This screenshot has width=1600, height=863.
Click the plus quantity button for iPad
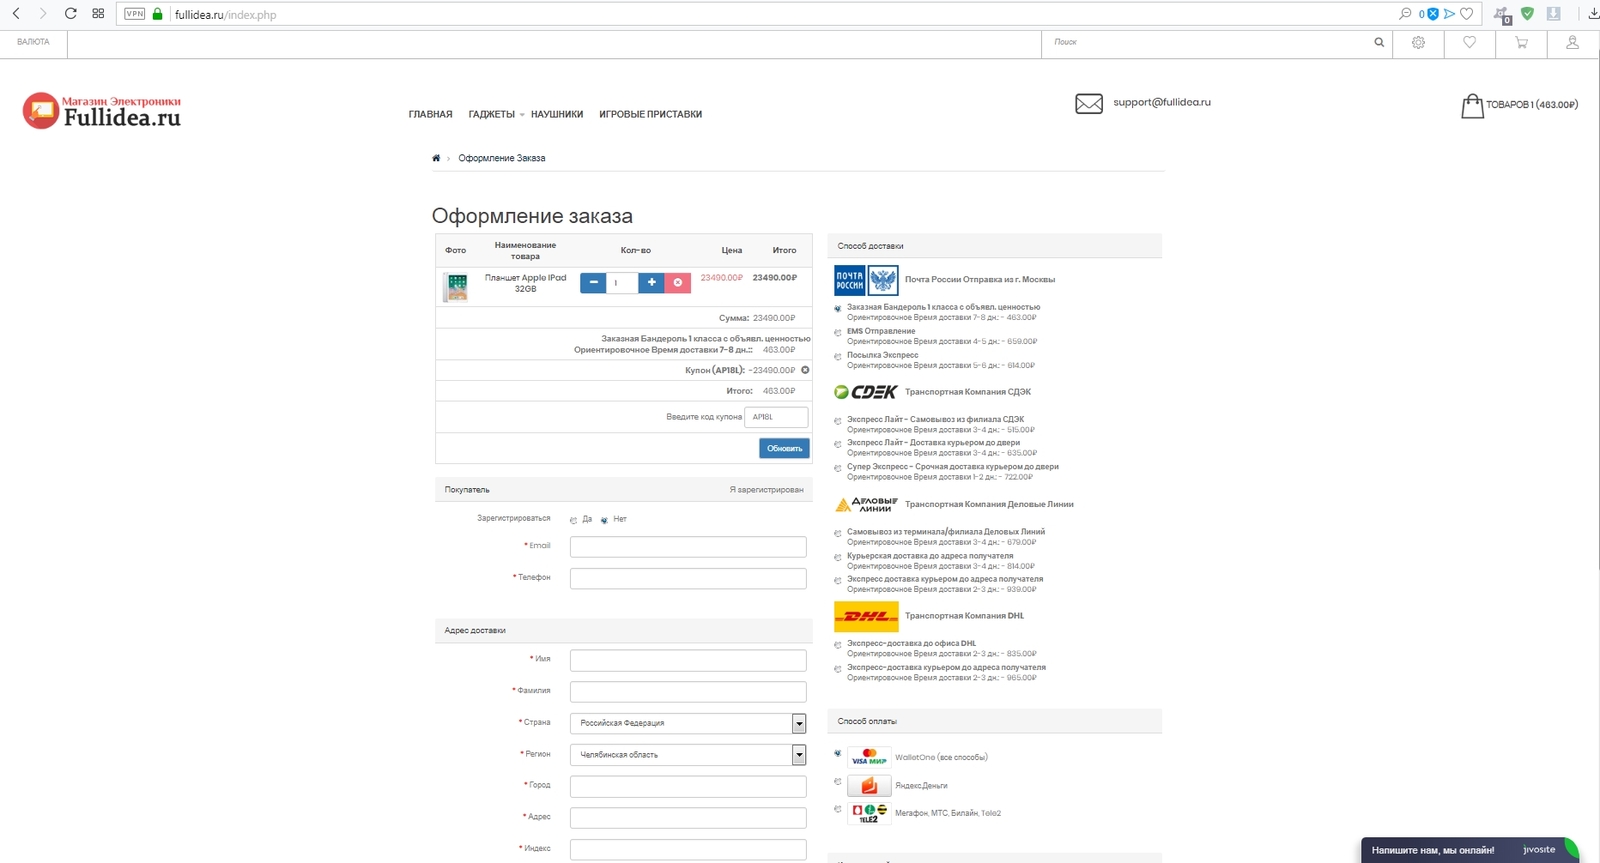tap(651, 283)
